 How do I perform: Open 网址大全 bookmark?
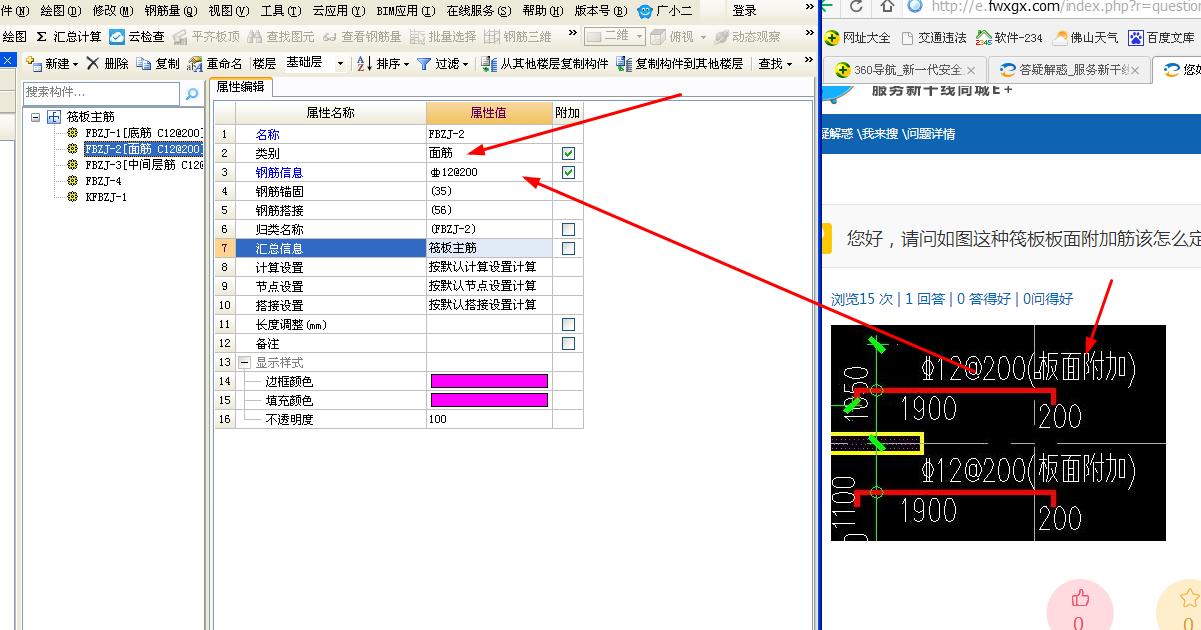[x=858, y=38]
